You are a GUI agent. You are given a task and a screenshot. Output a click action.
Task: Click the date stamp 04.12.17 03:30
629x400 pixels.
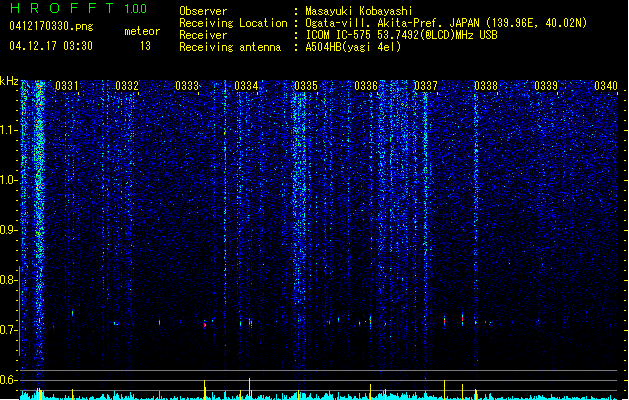pyautogui.click(x=51, y=46)
